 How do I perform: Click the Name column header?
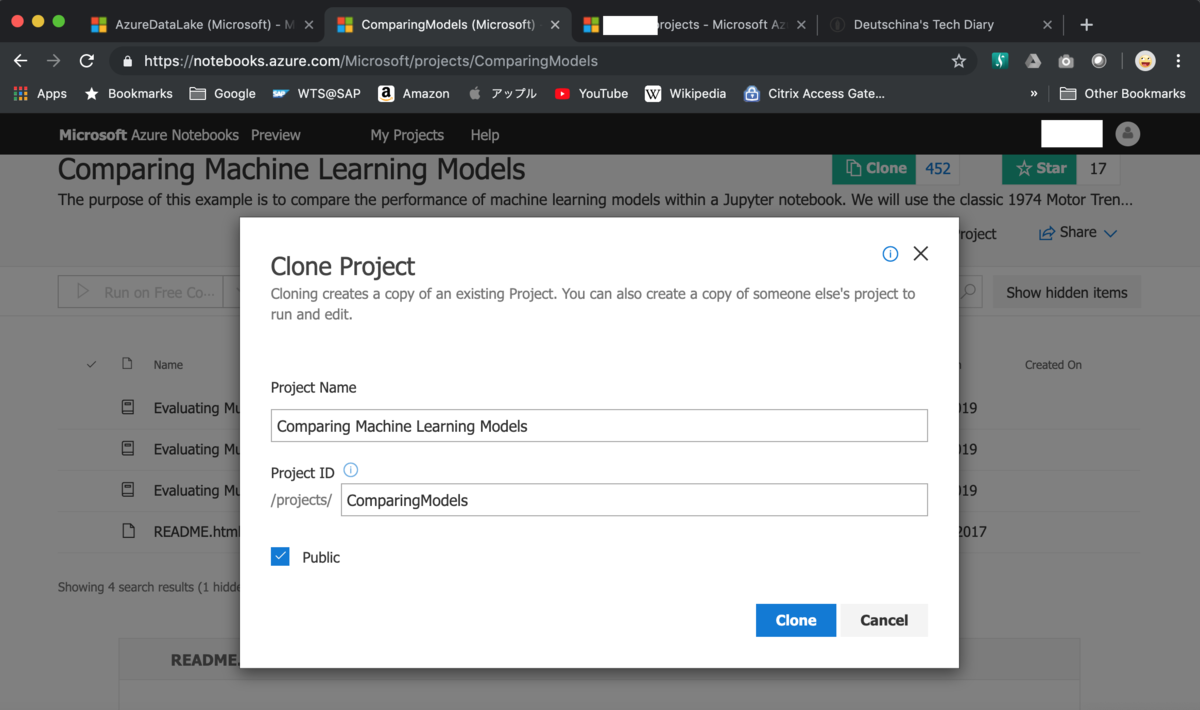[168, 365]
